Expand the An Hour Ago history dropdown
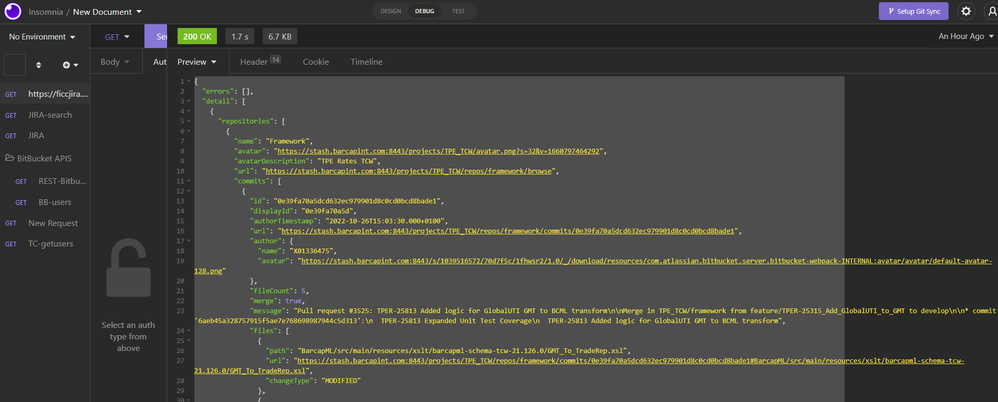The image size is (998, 402). 963,37
